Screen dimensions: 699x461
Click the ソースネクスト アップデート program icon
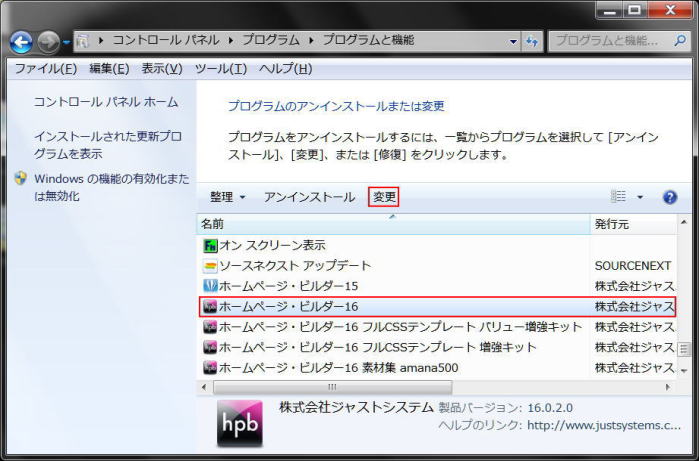pos(210,266)
